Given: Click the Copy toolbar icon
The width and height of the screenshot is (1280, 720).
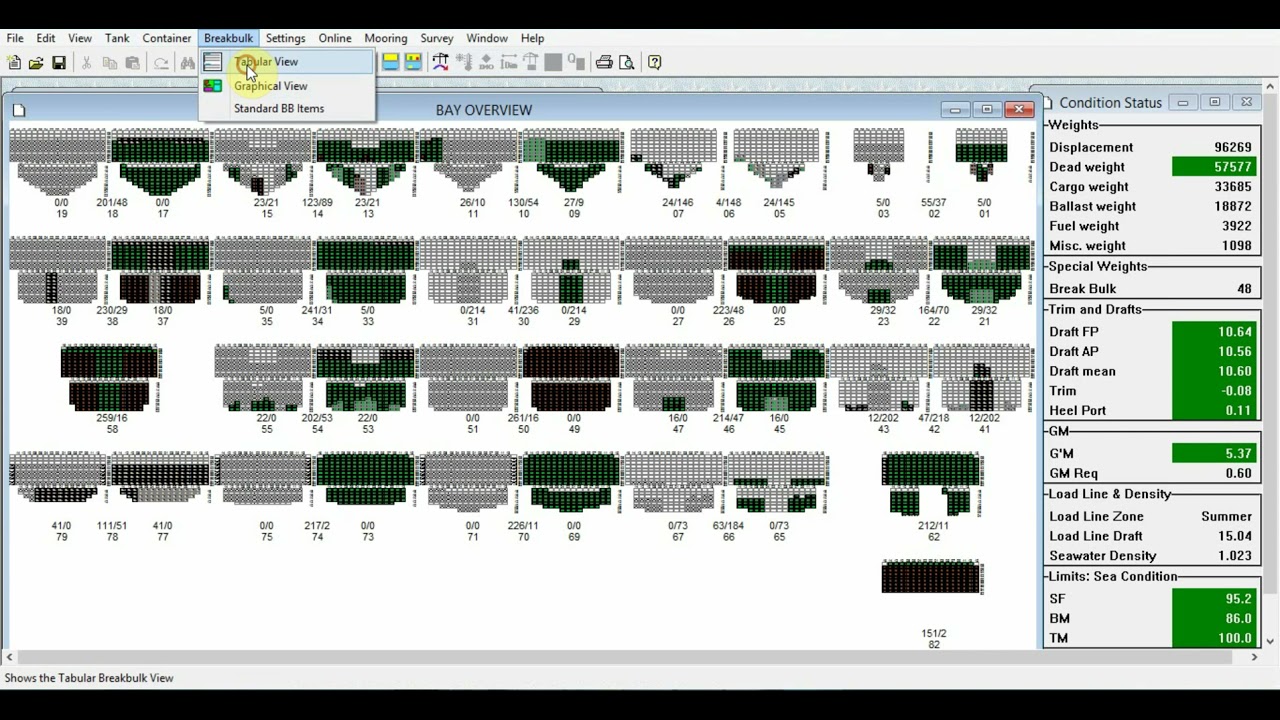Looking at the screenshot, I should point(109,62).
